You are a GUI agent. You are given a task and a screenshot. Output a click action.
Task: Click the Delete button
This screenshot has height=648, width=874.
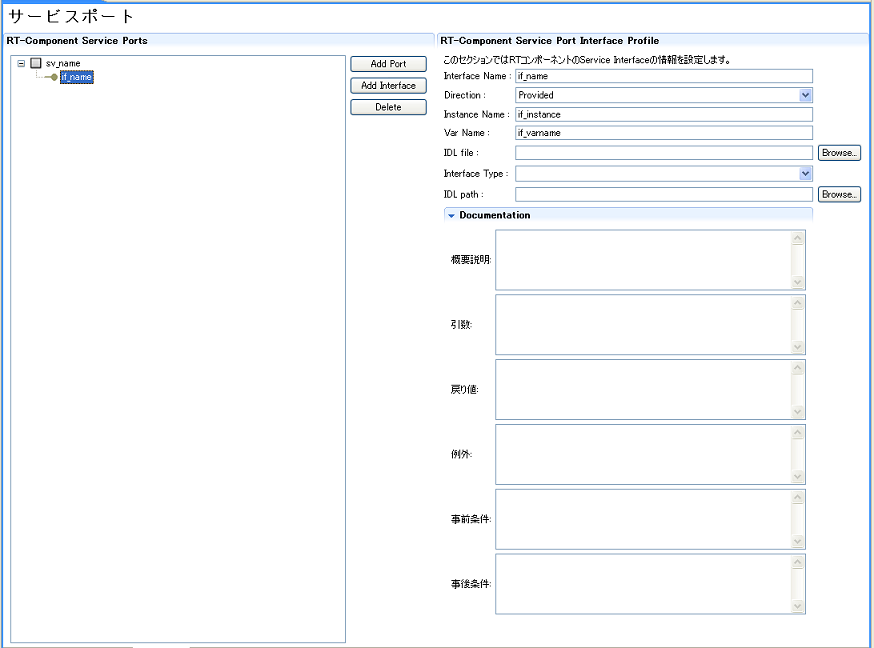click(x=389, y=107)
